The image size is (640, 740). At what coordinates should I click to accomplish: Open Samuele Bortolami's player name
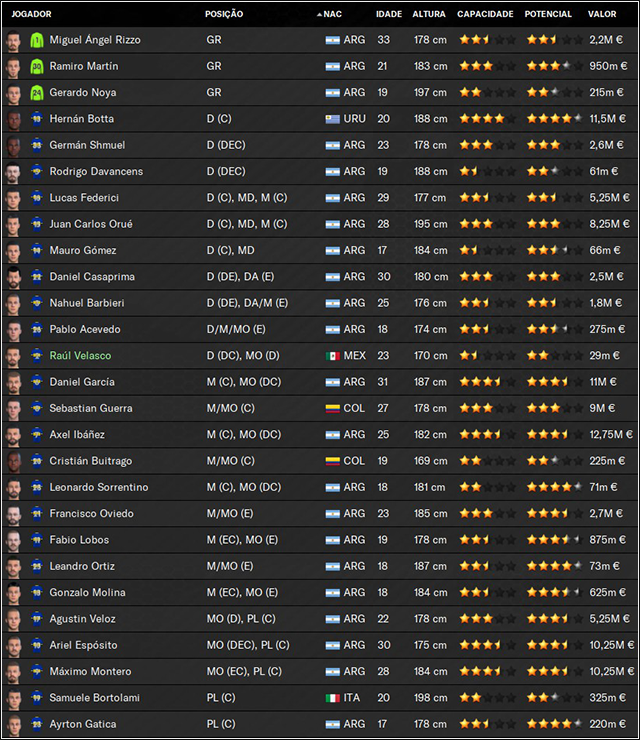click(x=94, y=698)
